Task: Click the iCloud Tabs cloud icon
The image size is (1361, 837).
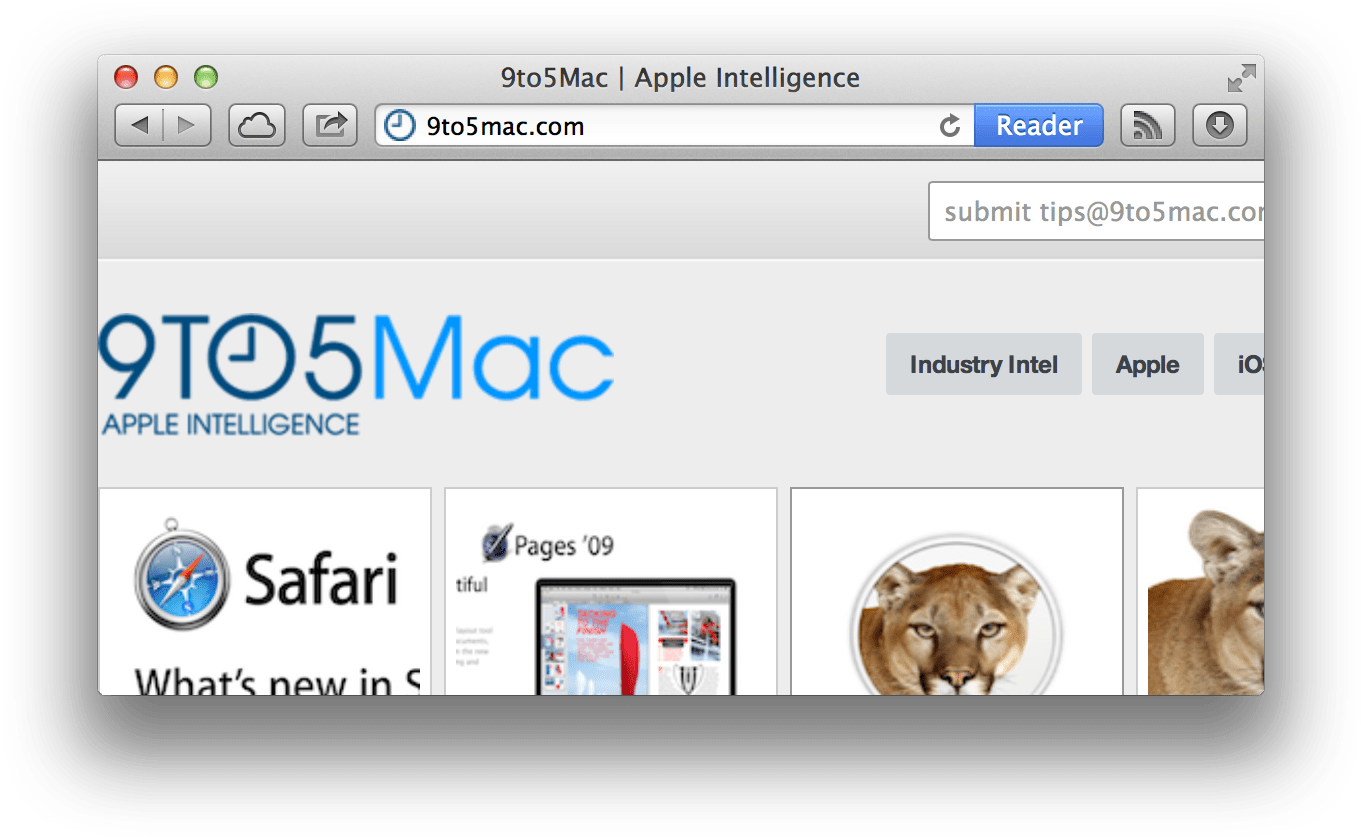Action: (256, 125)
